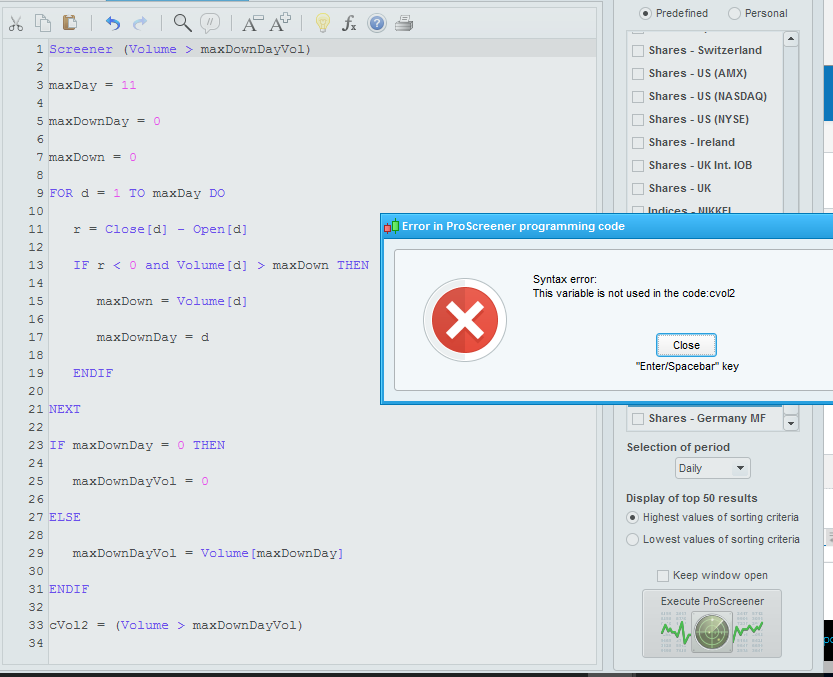Viewport: 833px width, 677px height.
Task: Check Shares - Switzerland
Action: coord(638,51)
